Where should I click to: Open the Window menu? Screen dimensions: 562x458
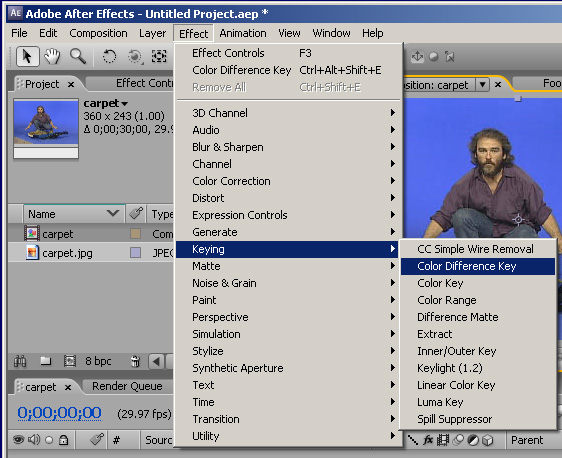(x=331, y=33)
